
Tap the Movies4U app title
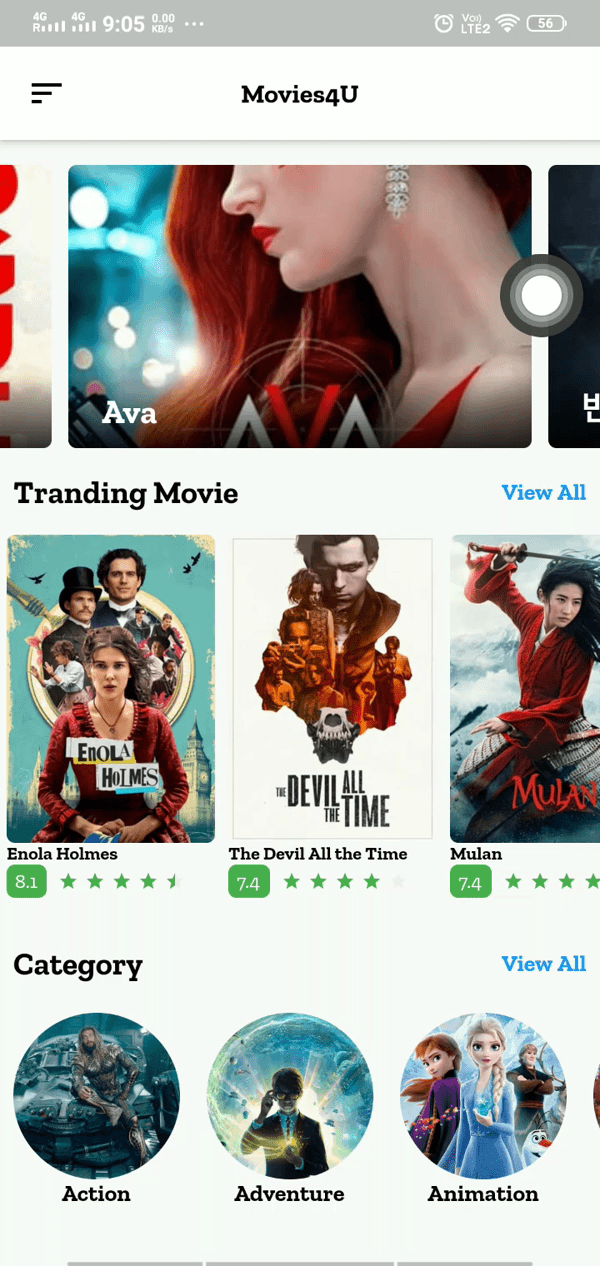299,94
